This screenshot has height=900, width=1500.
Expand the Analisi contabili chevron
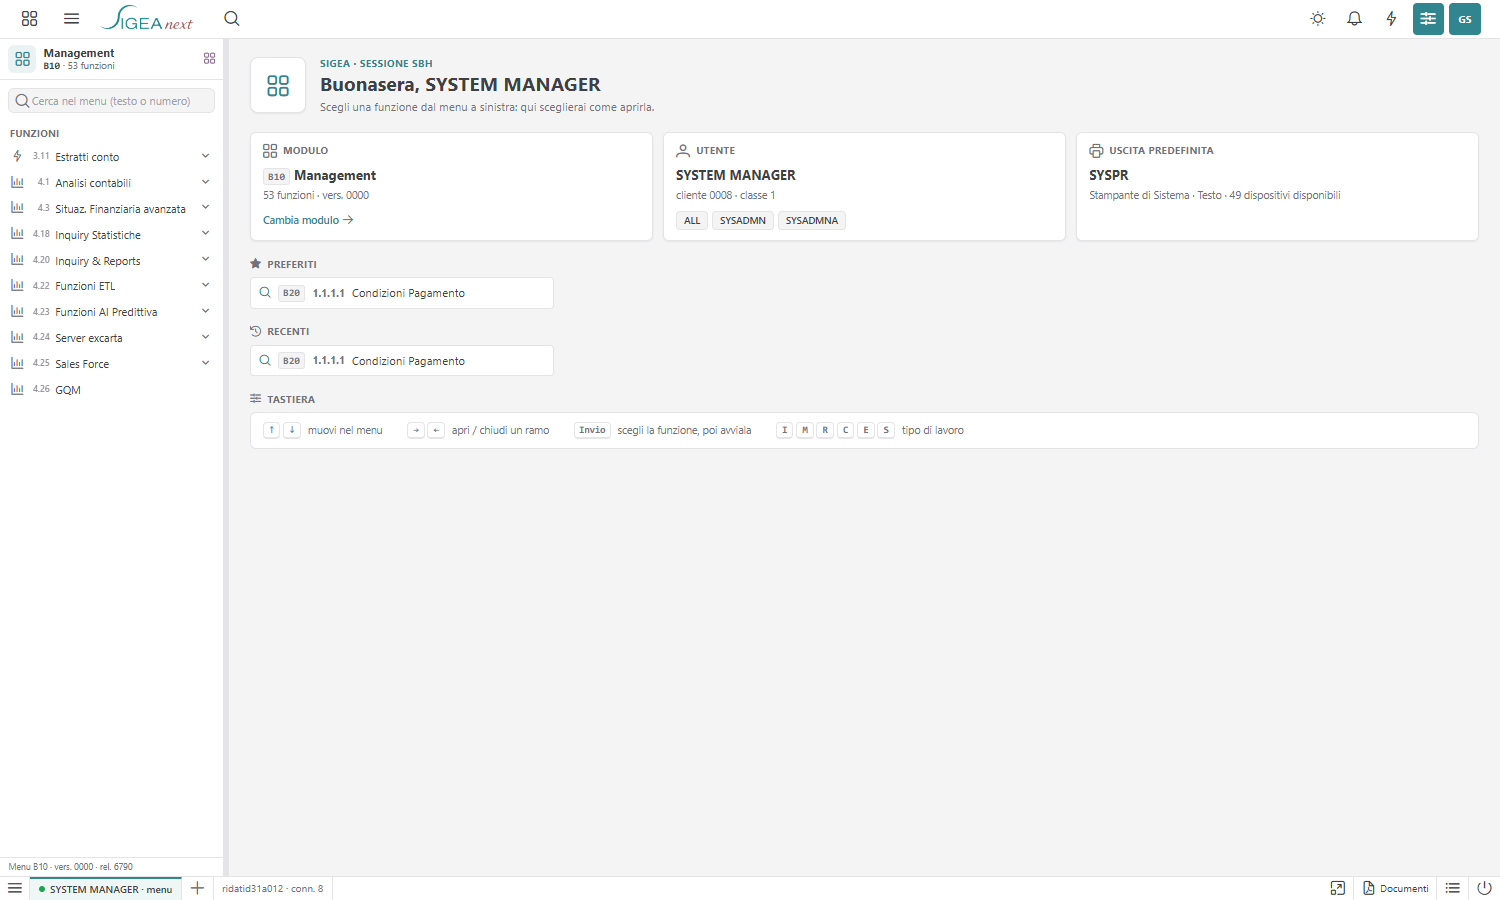tap(205, 182)
